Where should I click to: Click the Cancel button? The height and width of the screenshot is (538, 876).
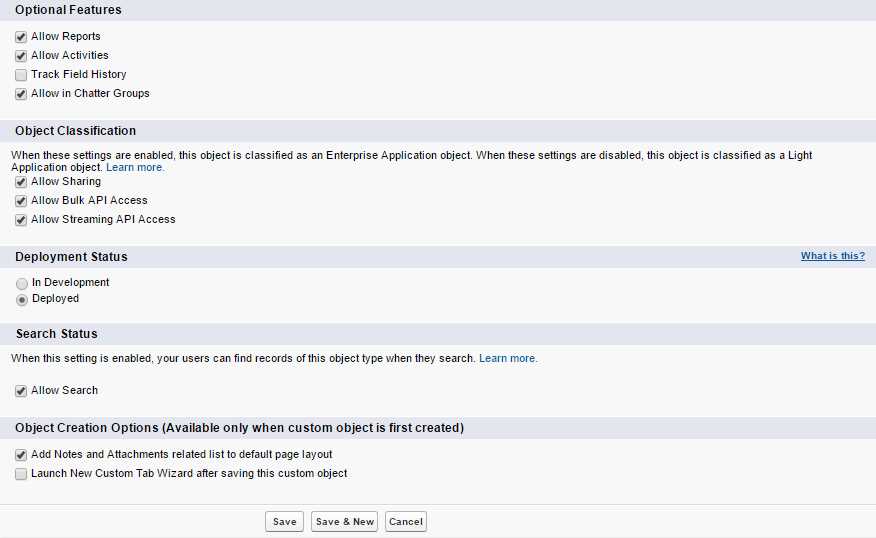pyautogui.click(x=406, y=521)
